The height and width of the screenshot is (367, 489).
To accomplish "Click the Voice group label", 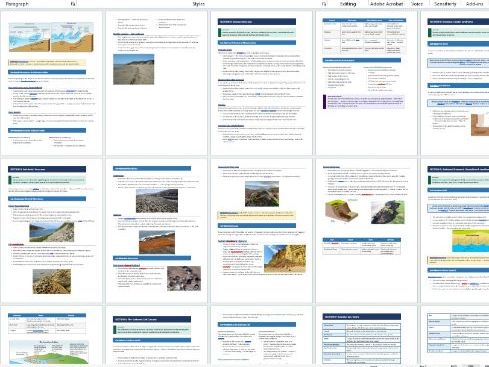I will (417, 4).
